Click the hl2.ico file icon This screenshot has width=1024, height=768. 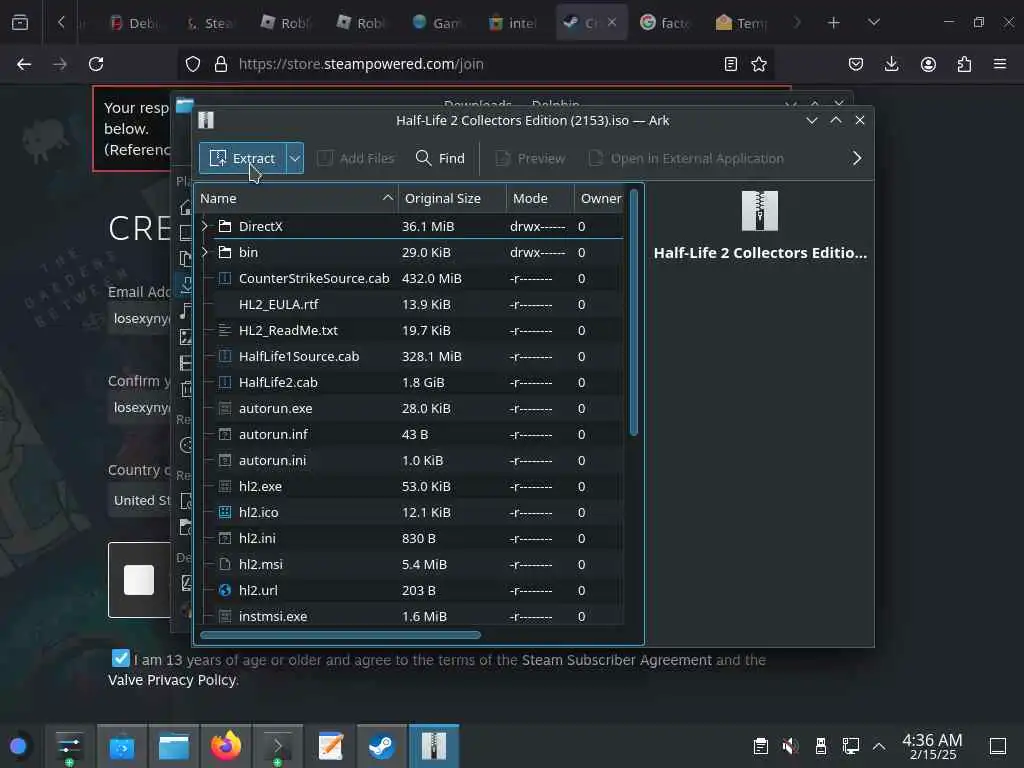coord(225,512)
